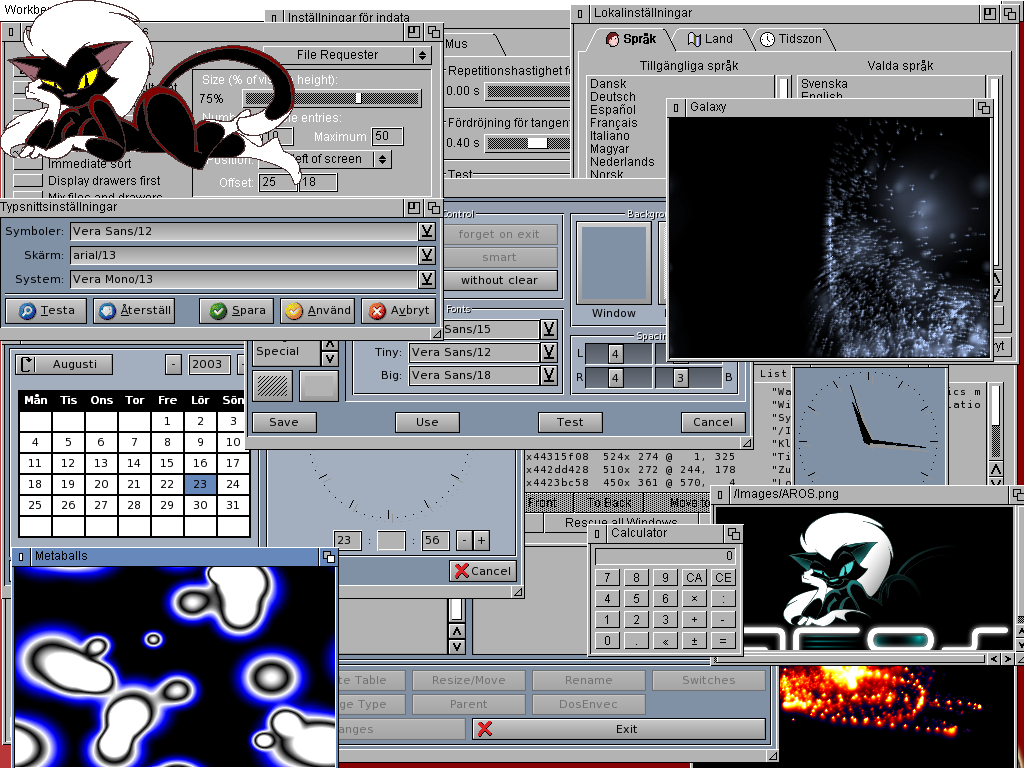Click the Avbryt button
The height and width of the screenshot is (768, 1024).
pyautogui.click(x=398, y=311)
